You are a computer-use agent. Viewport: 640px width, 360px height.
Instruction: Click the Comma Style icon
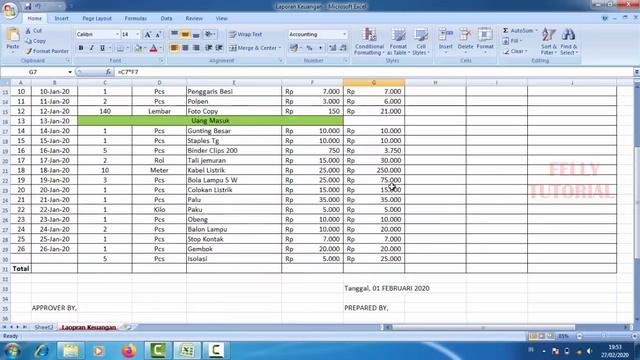point(320,48)
